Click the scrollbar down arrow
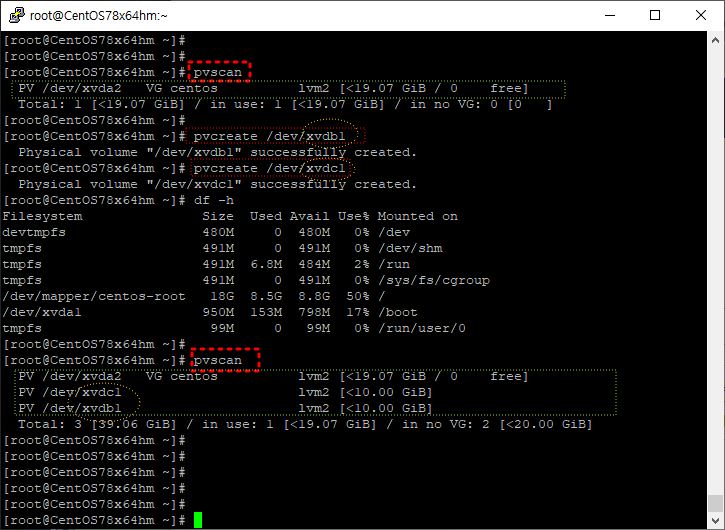 (715, 520)
